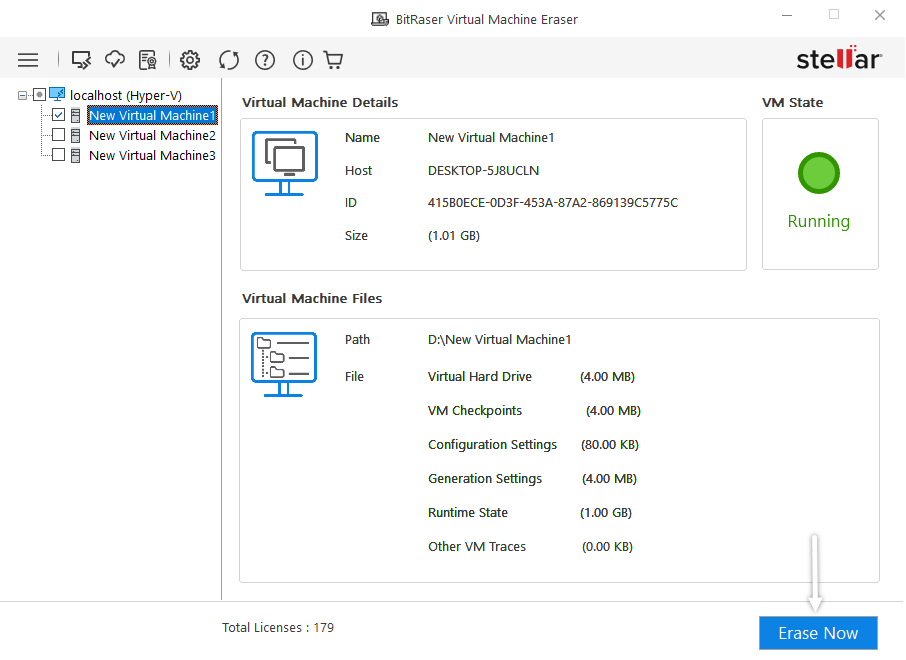Open the Settings gear icon
Viewport: 906px width, 660px height.
coord(190,60)
